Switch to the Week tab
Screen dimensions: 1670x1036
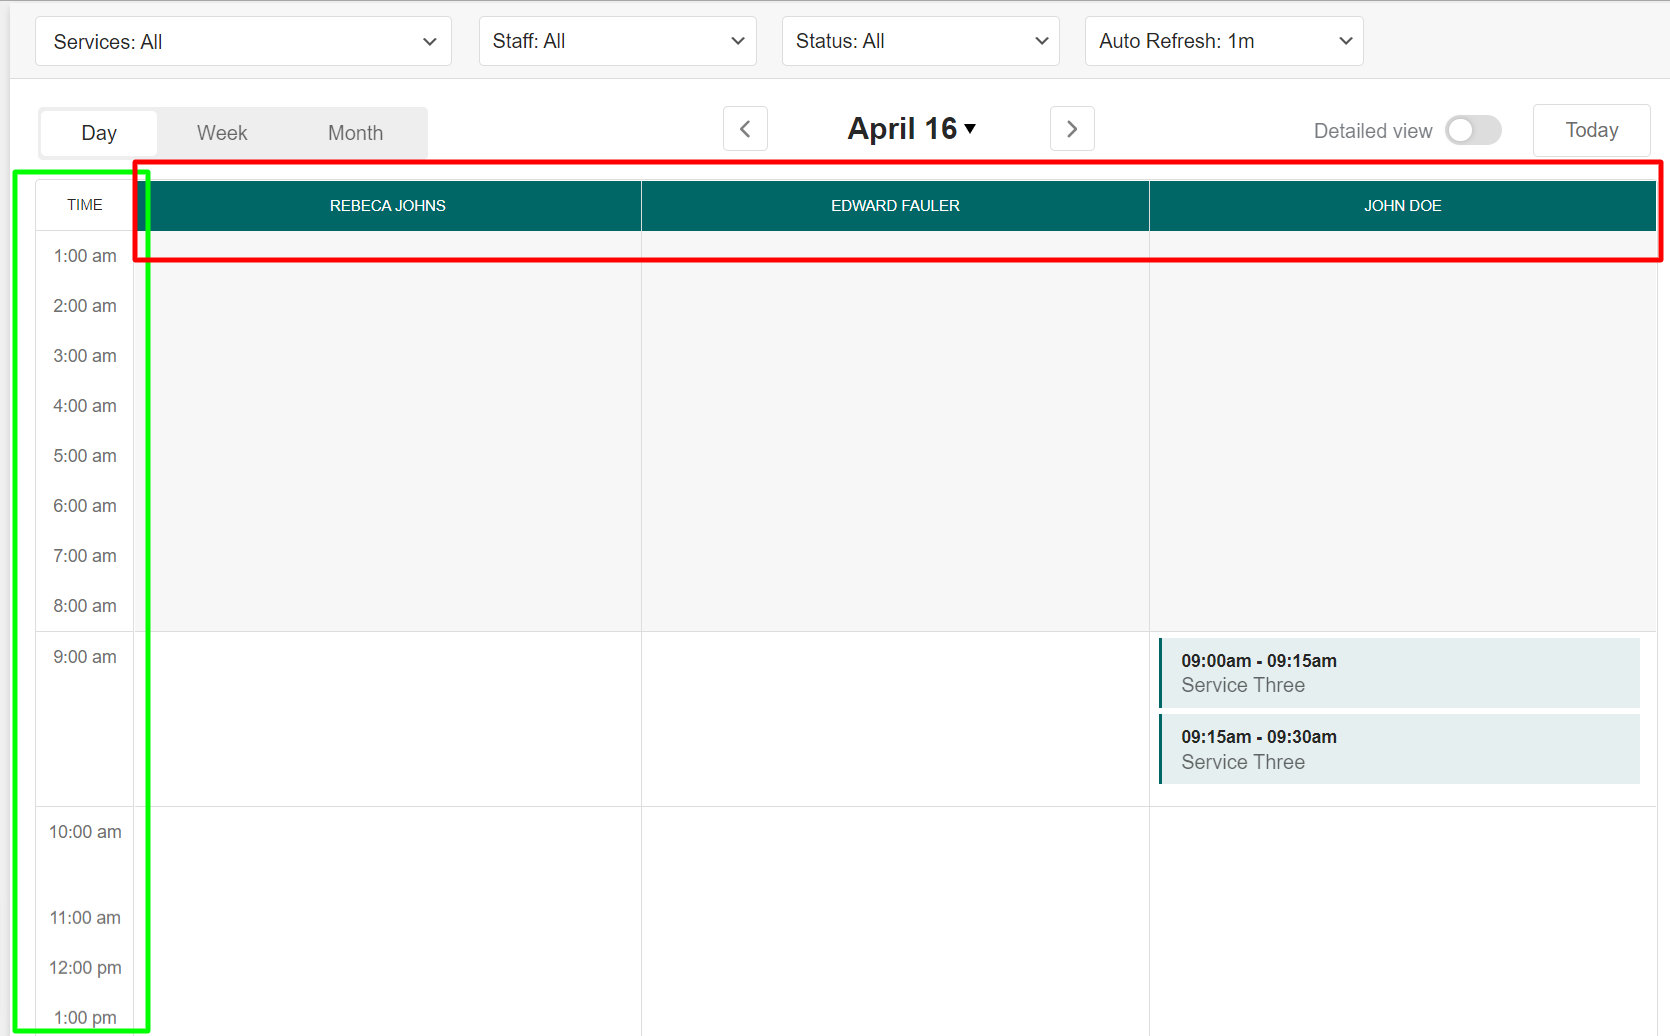[x=222, y=132]
